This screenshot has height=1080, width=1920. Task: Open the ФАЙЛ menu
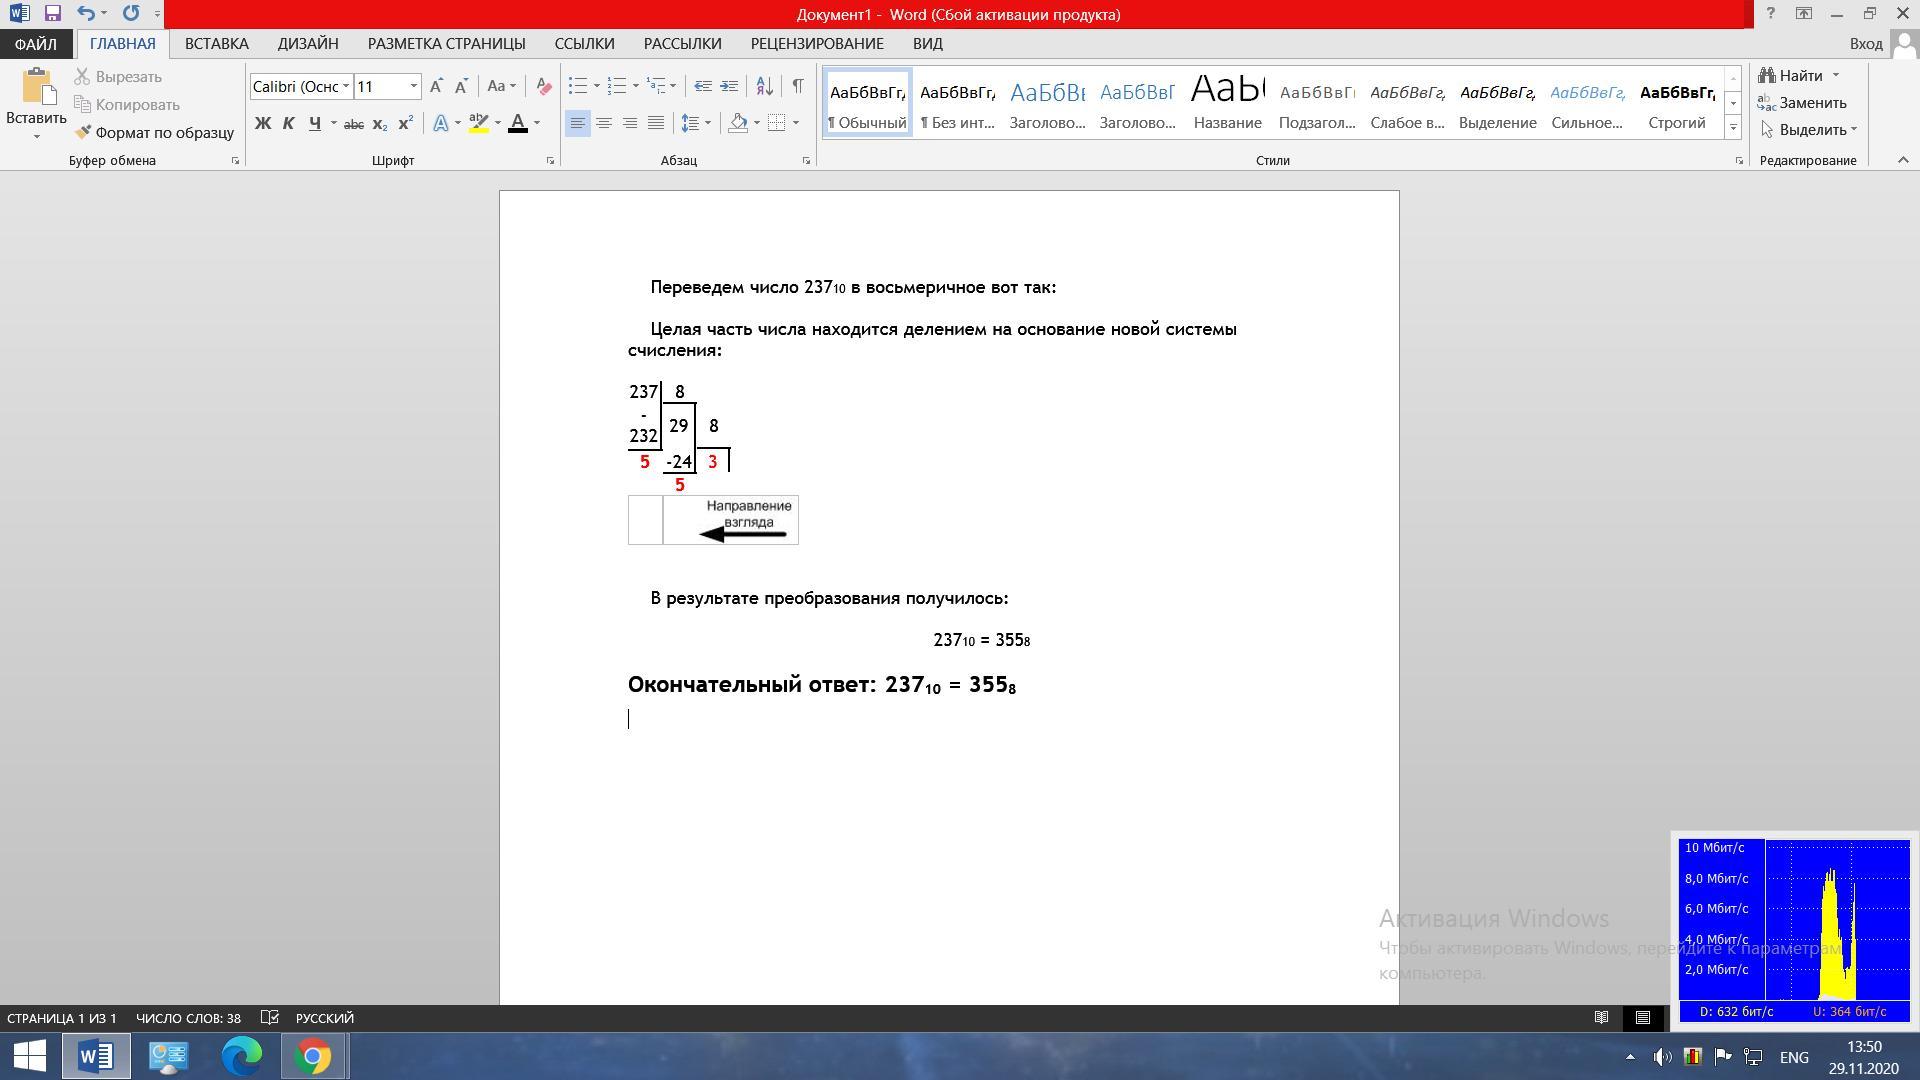(35, 44)
